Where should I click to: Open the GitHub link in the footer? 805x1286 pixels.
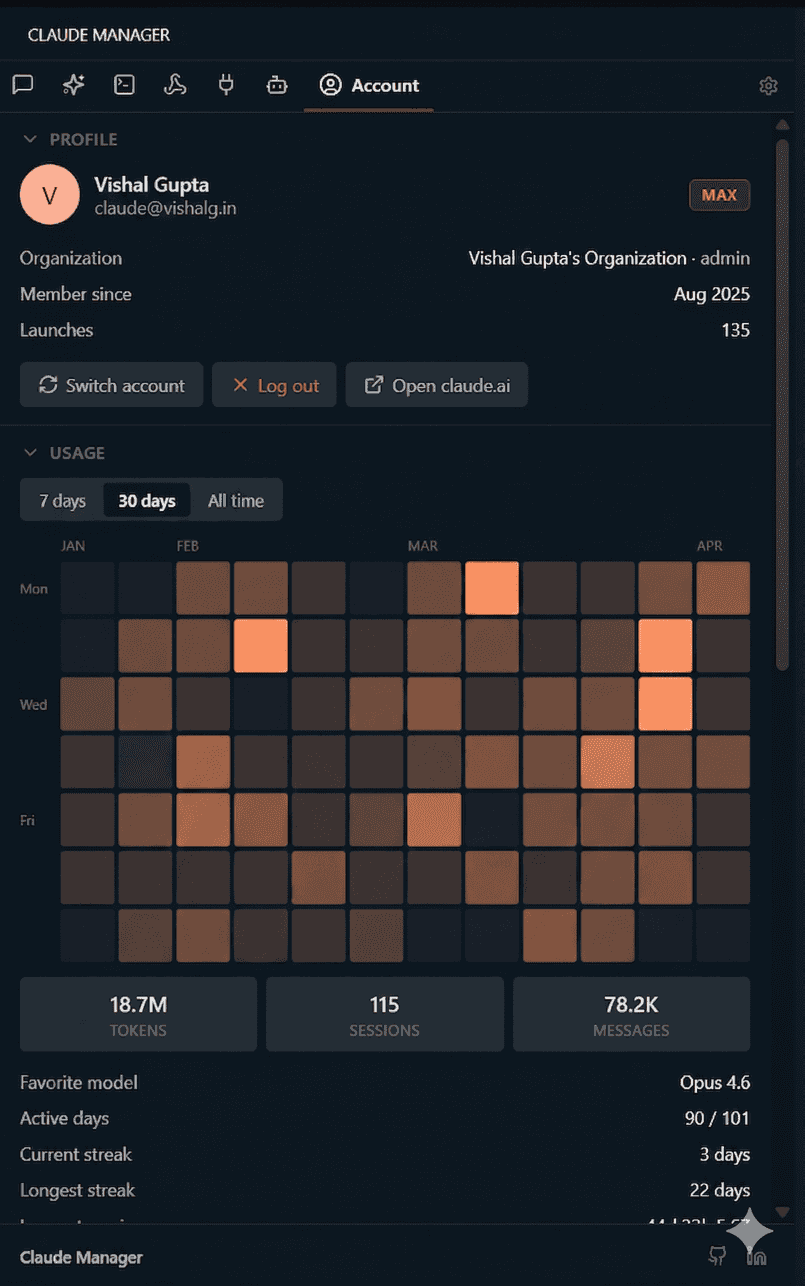coord(717,1256)
